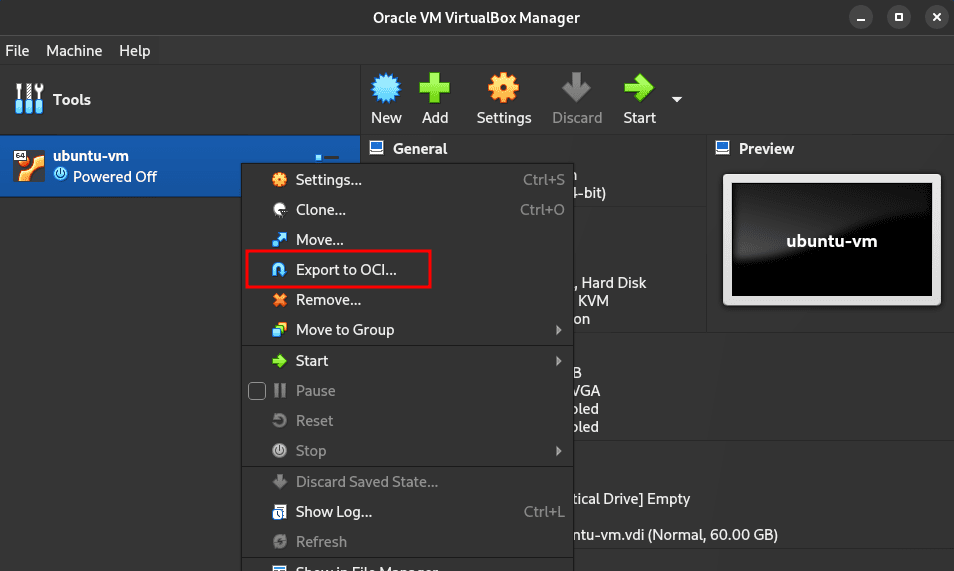Click the Refresh icon in the context menu
954x571 pixels.
pyautogui.click(x=279, y=542)
